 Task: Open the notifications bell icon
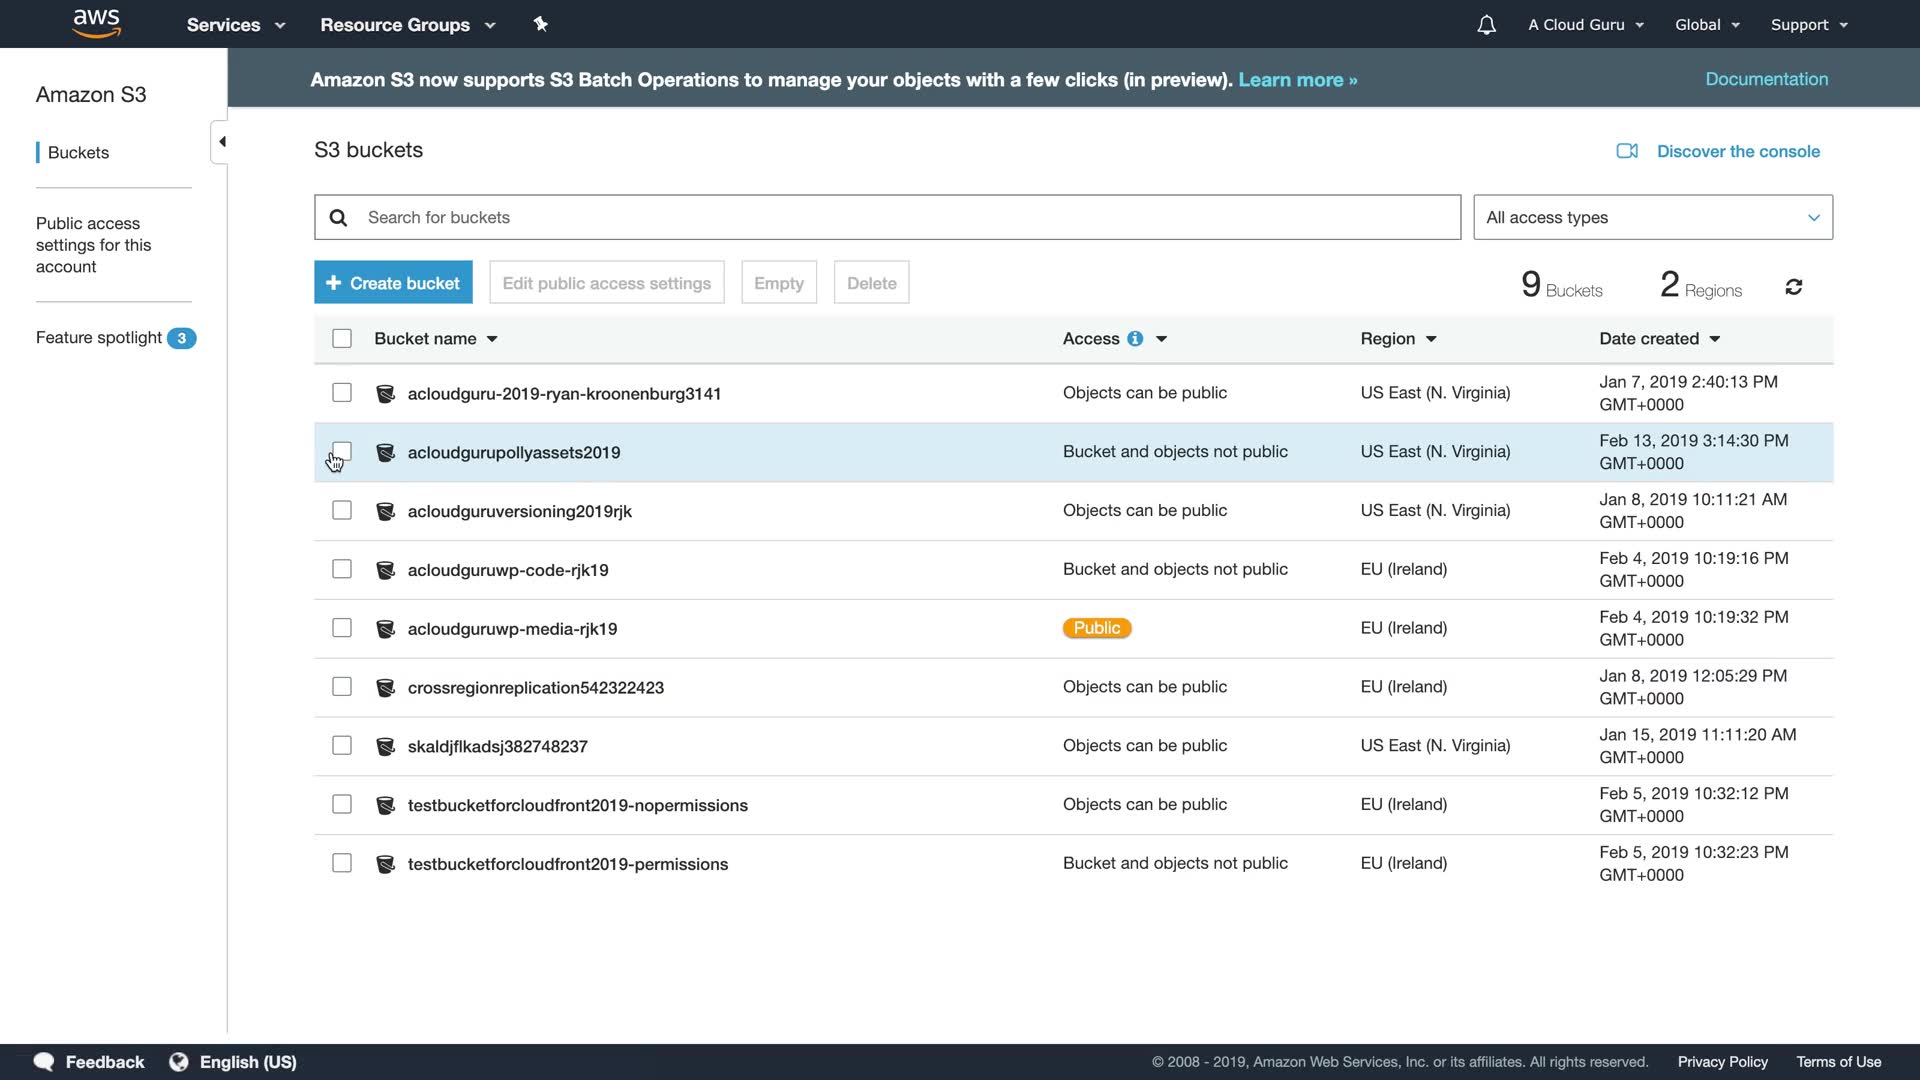(1486, 25)
